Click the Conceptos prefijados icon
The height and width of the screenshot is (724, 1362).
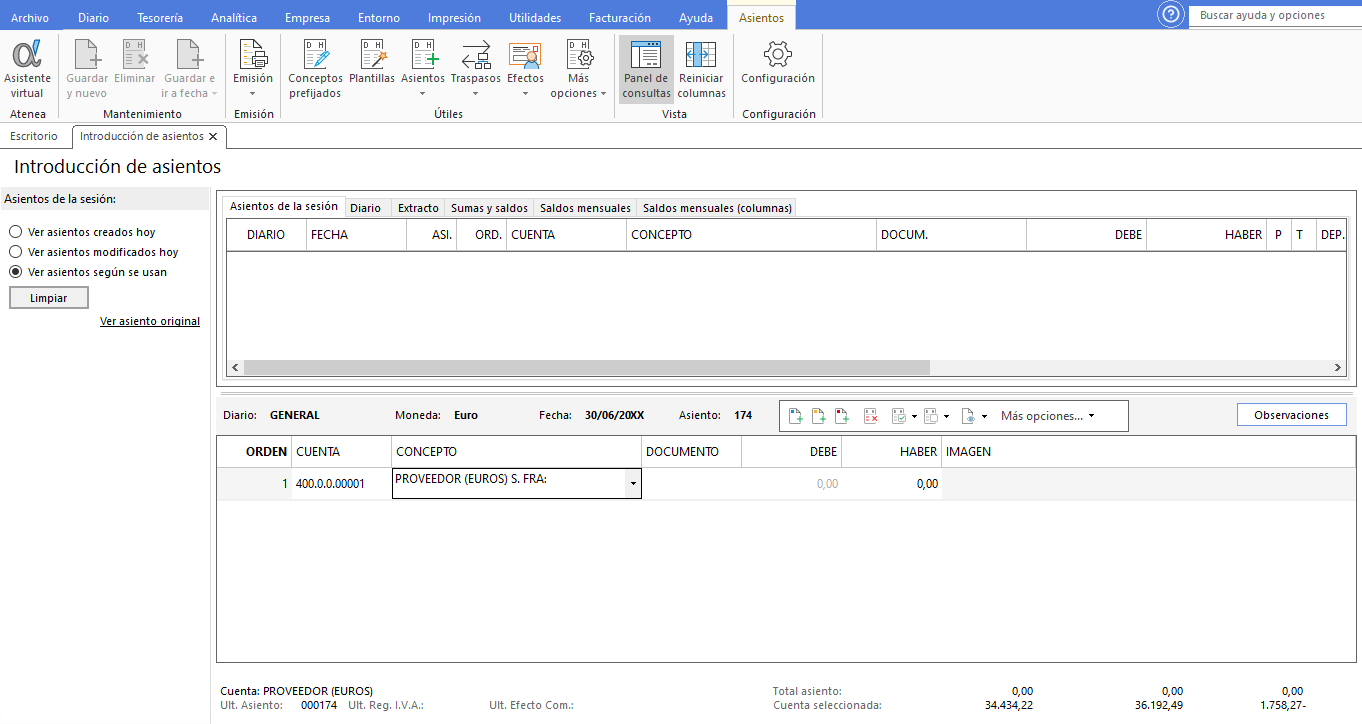click(315, 68)
